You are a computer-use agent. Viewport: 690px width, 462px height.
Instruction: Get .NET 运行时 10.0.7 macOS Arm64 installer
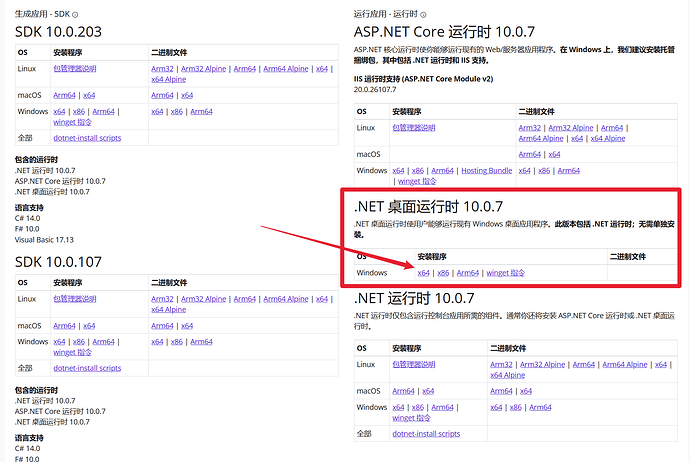point(404,391)
